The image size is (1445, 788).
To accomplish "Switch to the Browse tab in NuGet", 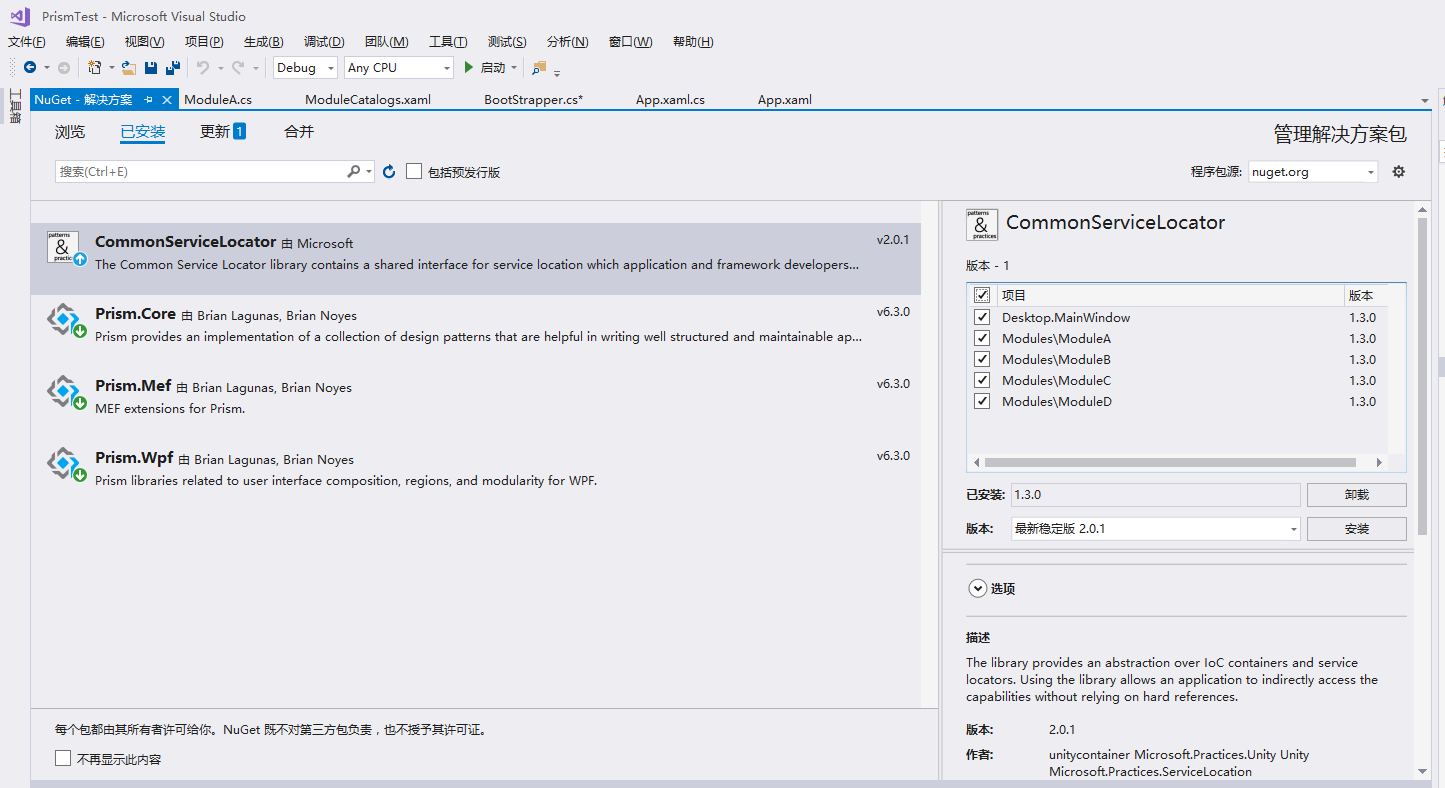I will [x=70, y=132].
